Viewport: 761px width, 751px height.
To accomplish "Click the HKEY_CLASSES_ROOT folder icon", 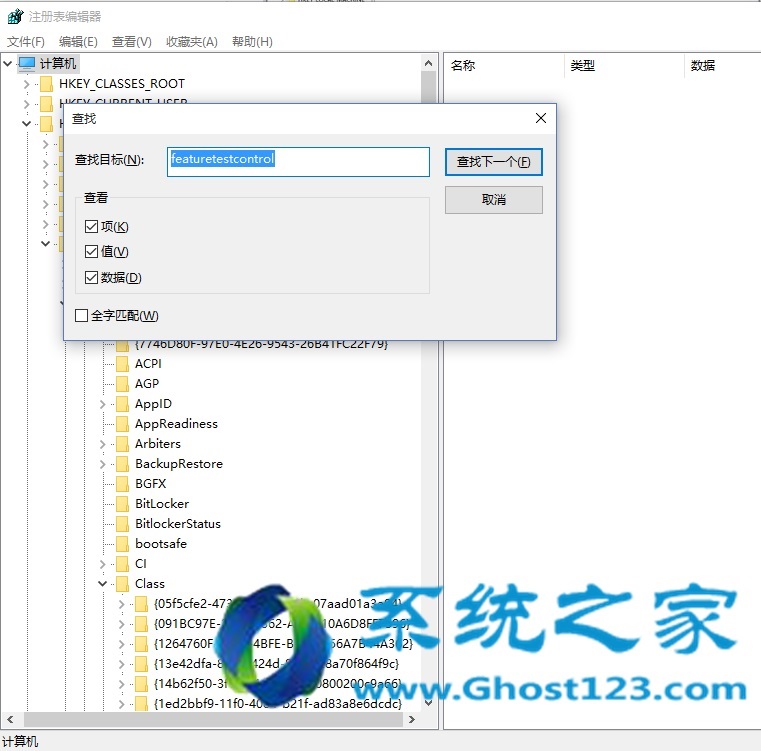I will [47, 84].
